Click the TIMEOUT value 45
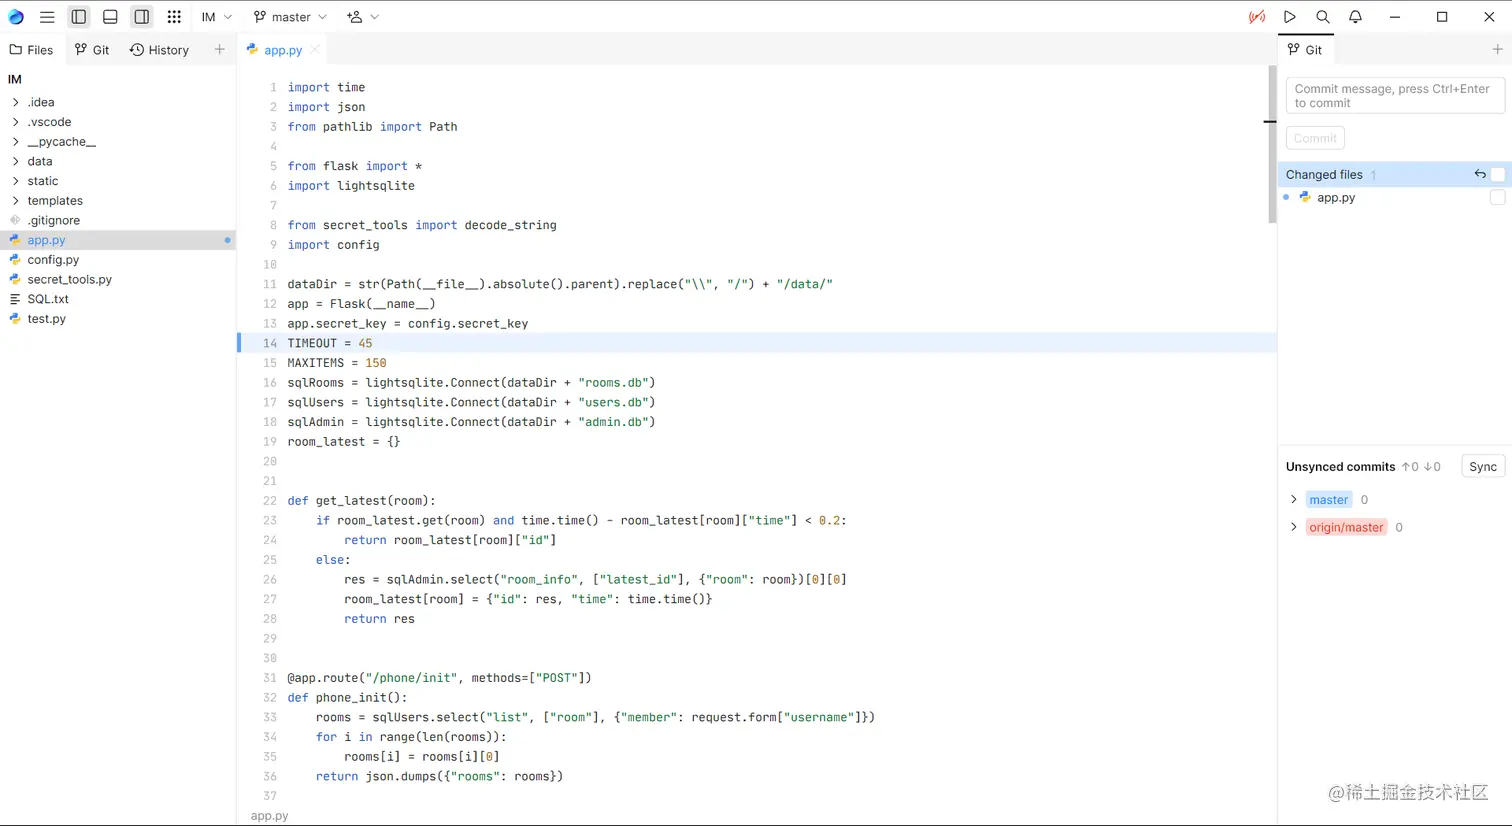 coord(365,343)
